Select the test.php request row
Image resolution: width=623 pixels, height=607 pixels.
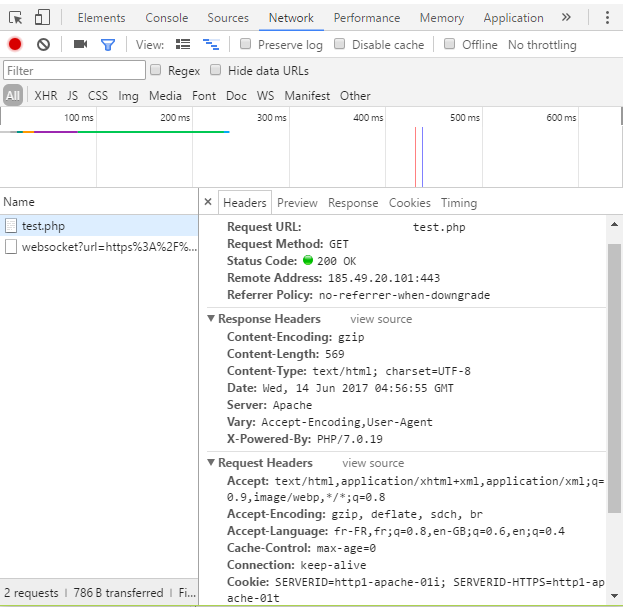[99, 226]
